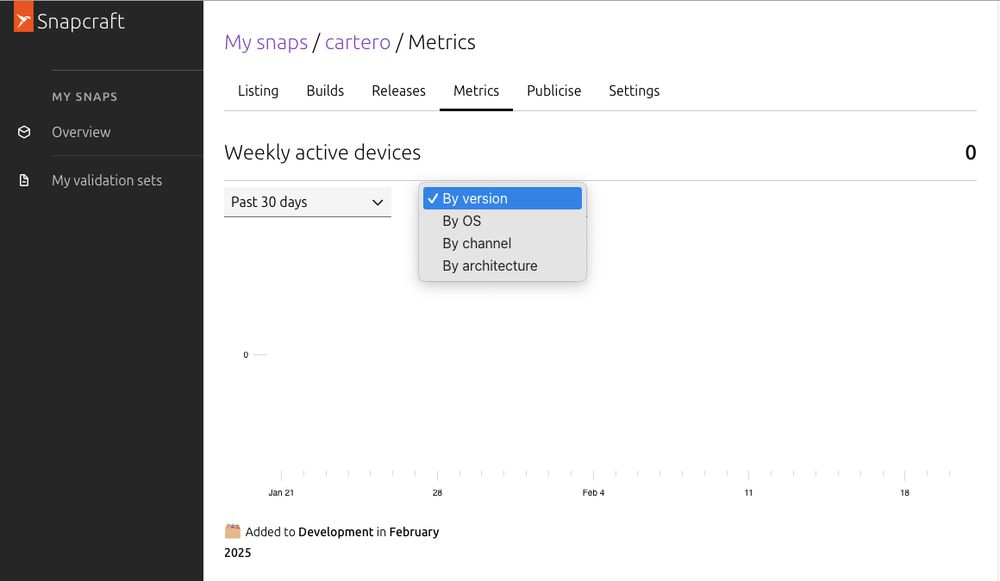Choose By OS from the dropdown list
Screen dimensions: 1000x581
coord(462,221)
